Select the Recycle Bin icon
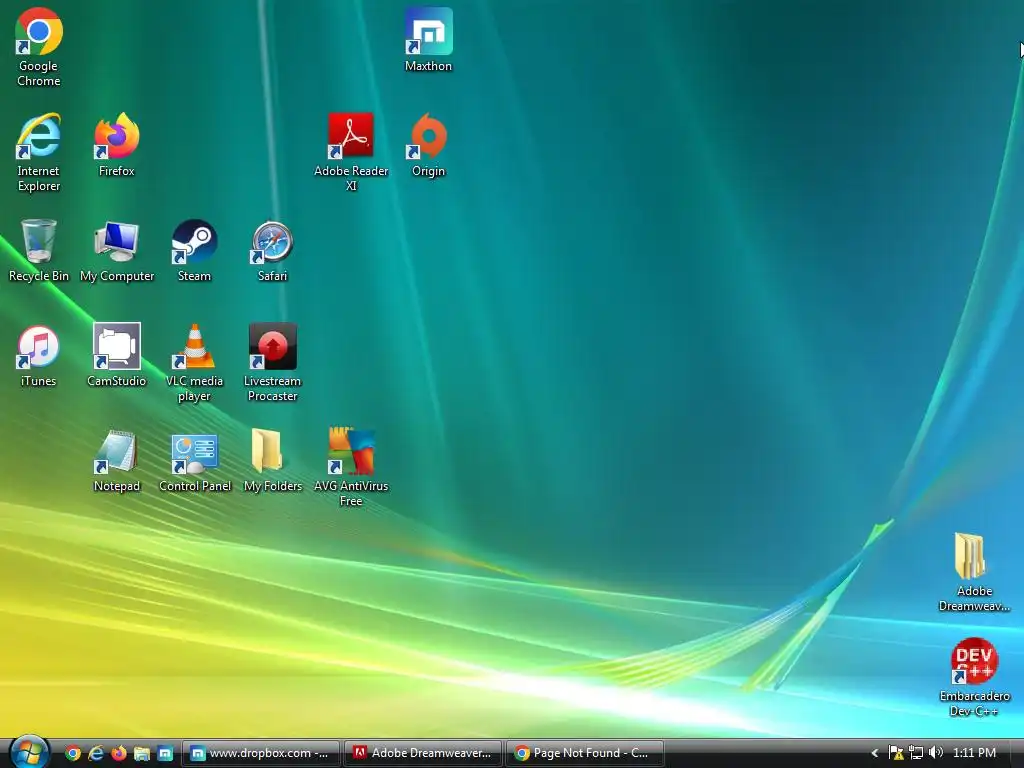 (x=39, y=250)
